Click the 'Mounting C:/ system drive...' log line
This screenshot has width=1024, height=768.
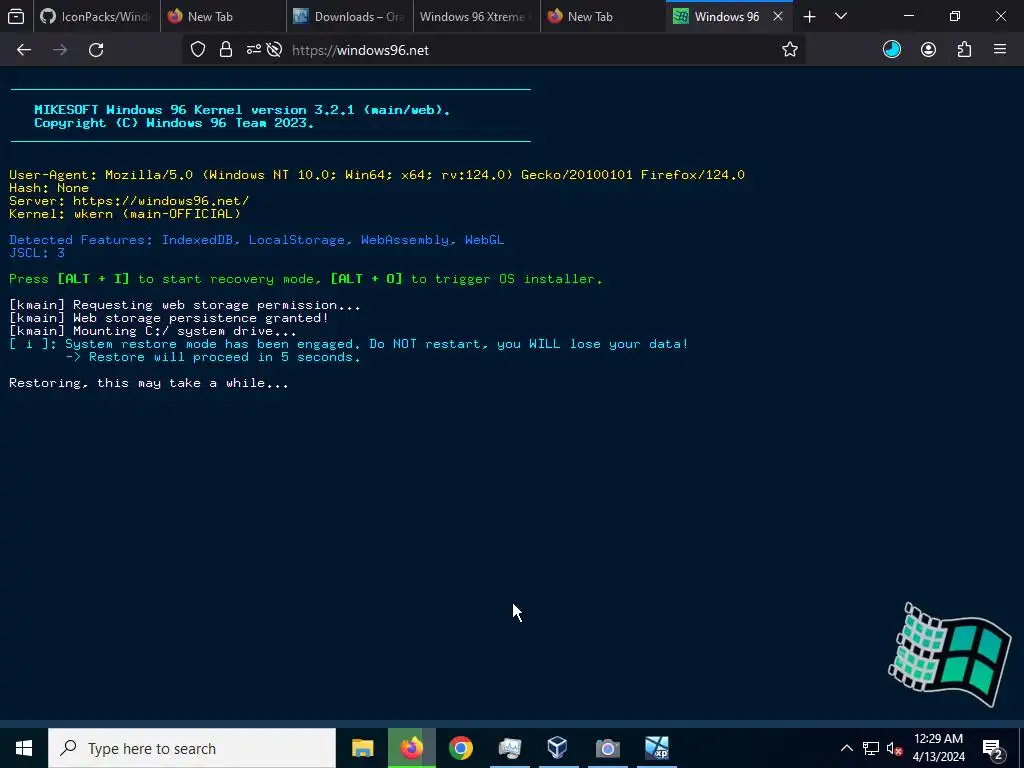(153, 331)
